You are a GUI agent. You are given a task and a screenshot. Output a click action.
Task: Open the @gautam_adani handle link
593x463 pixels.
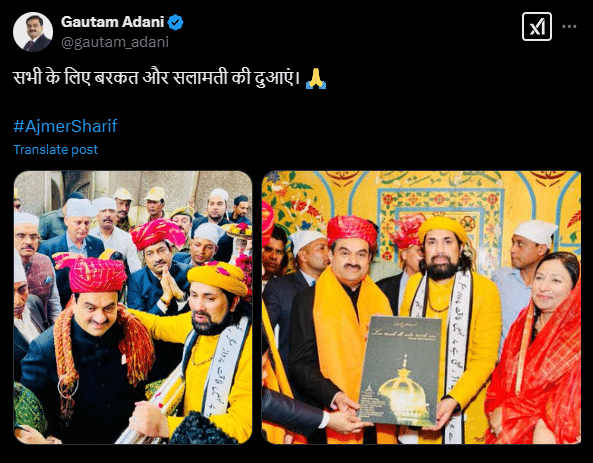115,42
